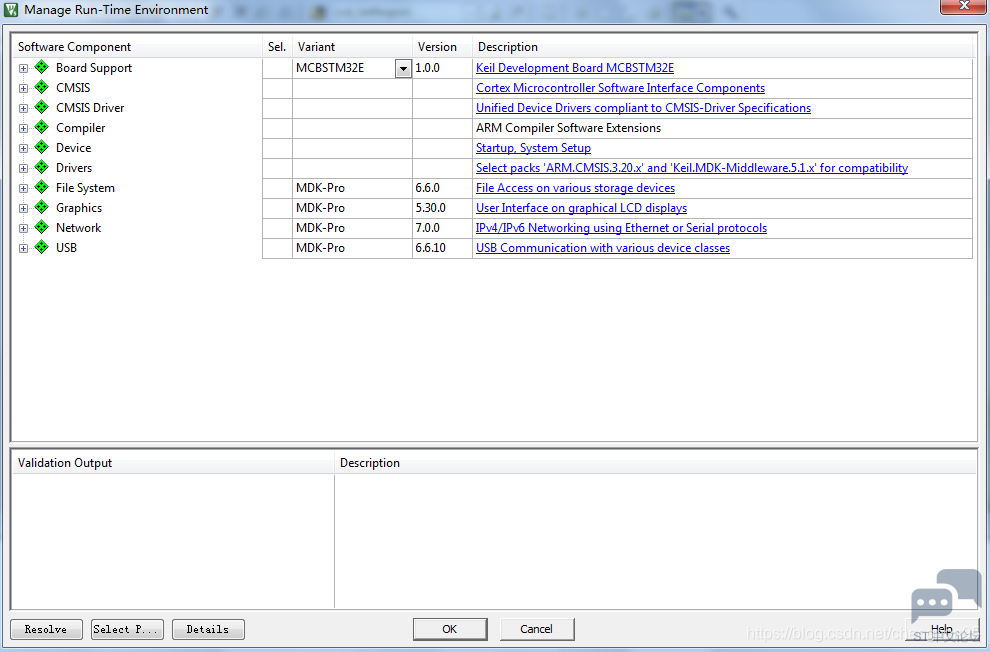990x652 pixels.
Task: Open the Select packs compatibility link
Action: [x=692, y=168]
